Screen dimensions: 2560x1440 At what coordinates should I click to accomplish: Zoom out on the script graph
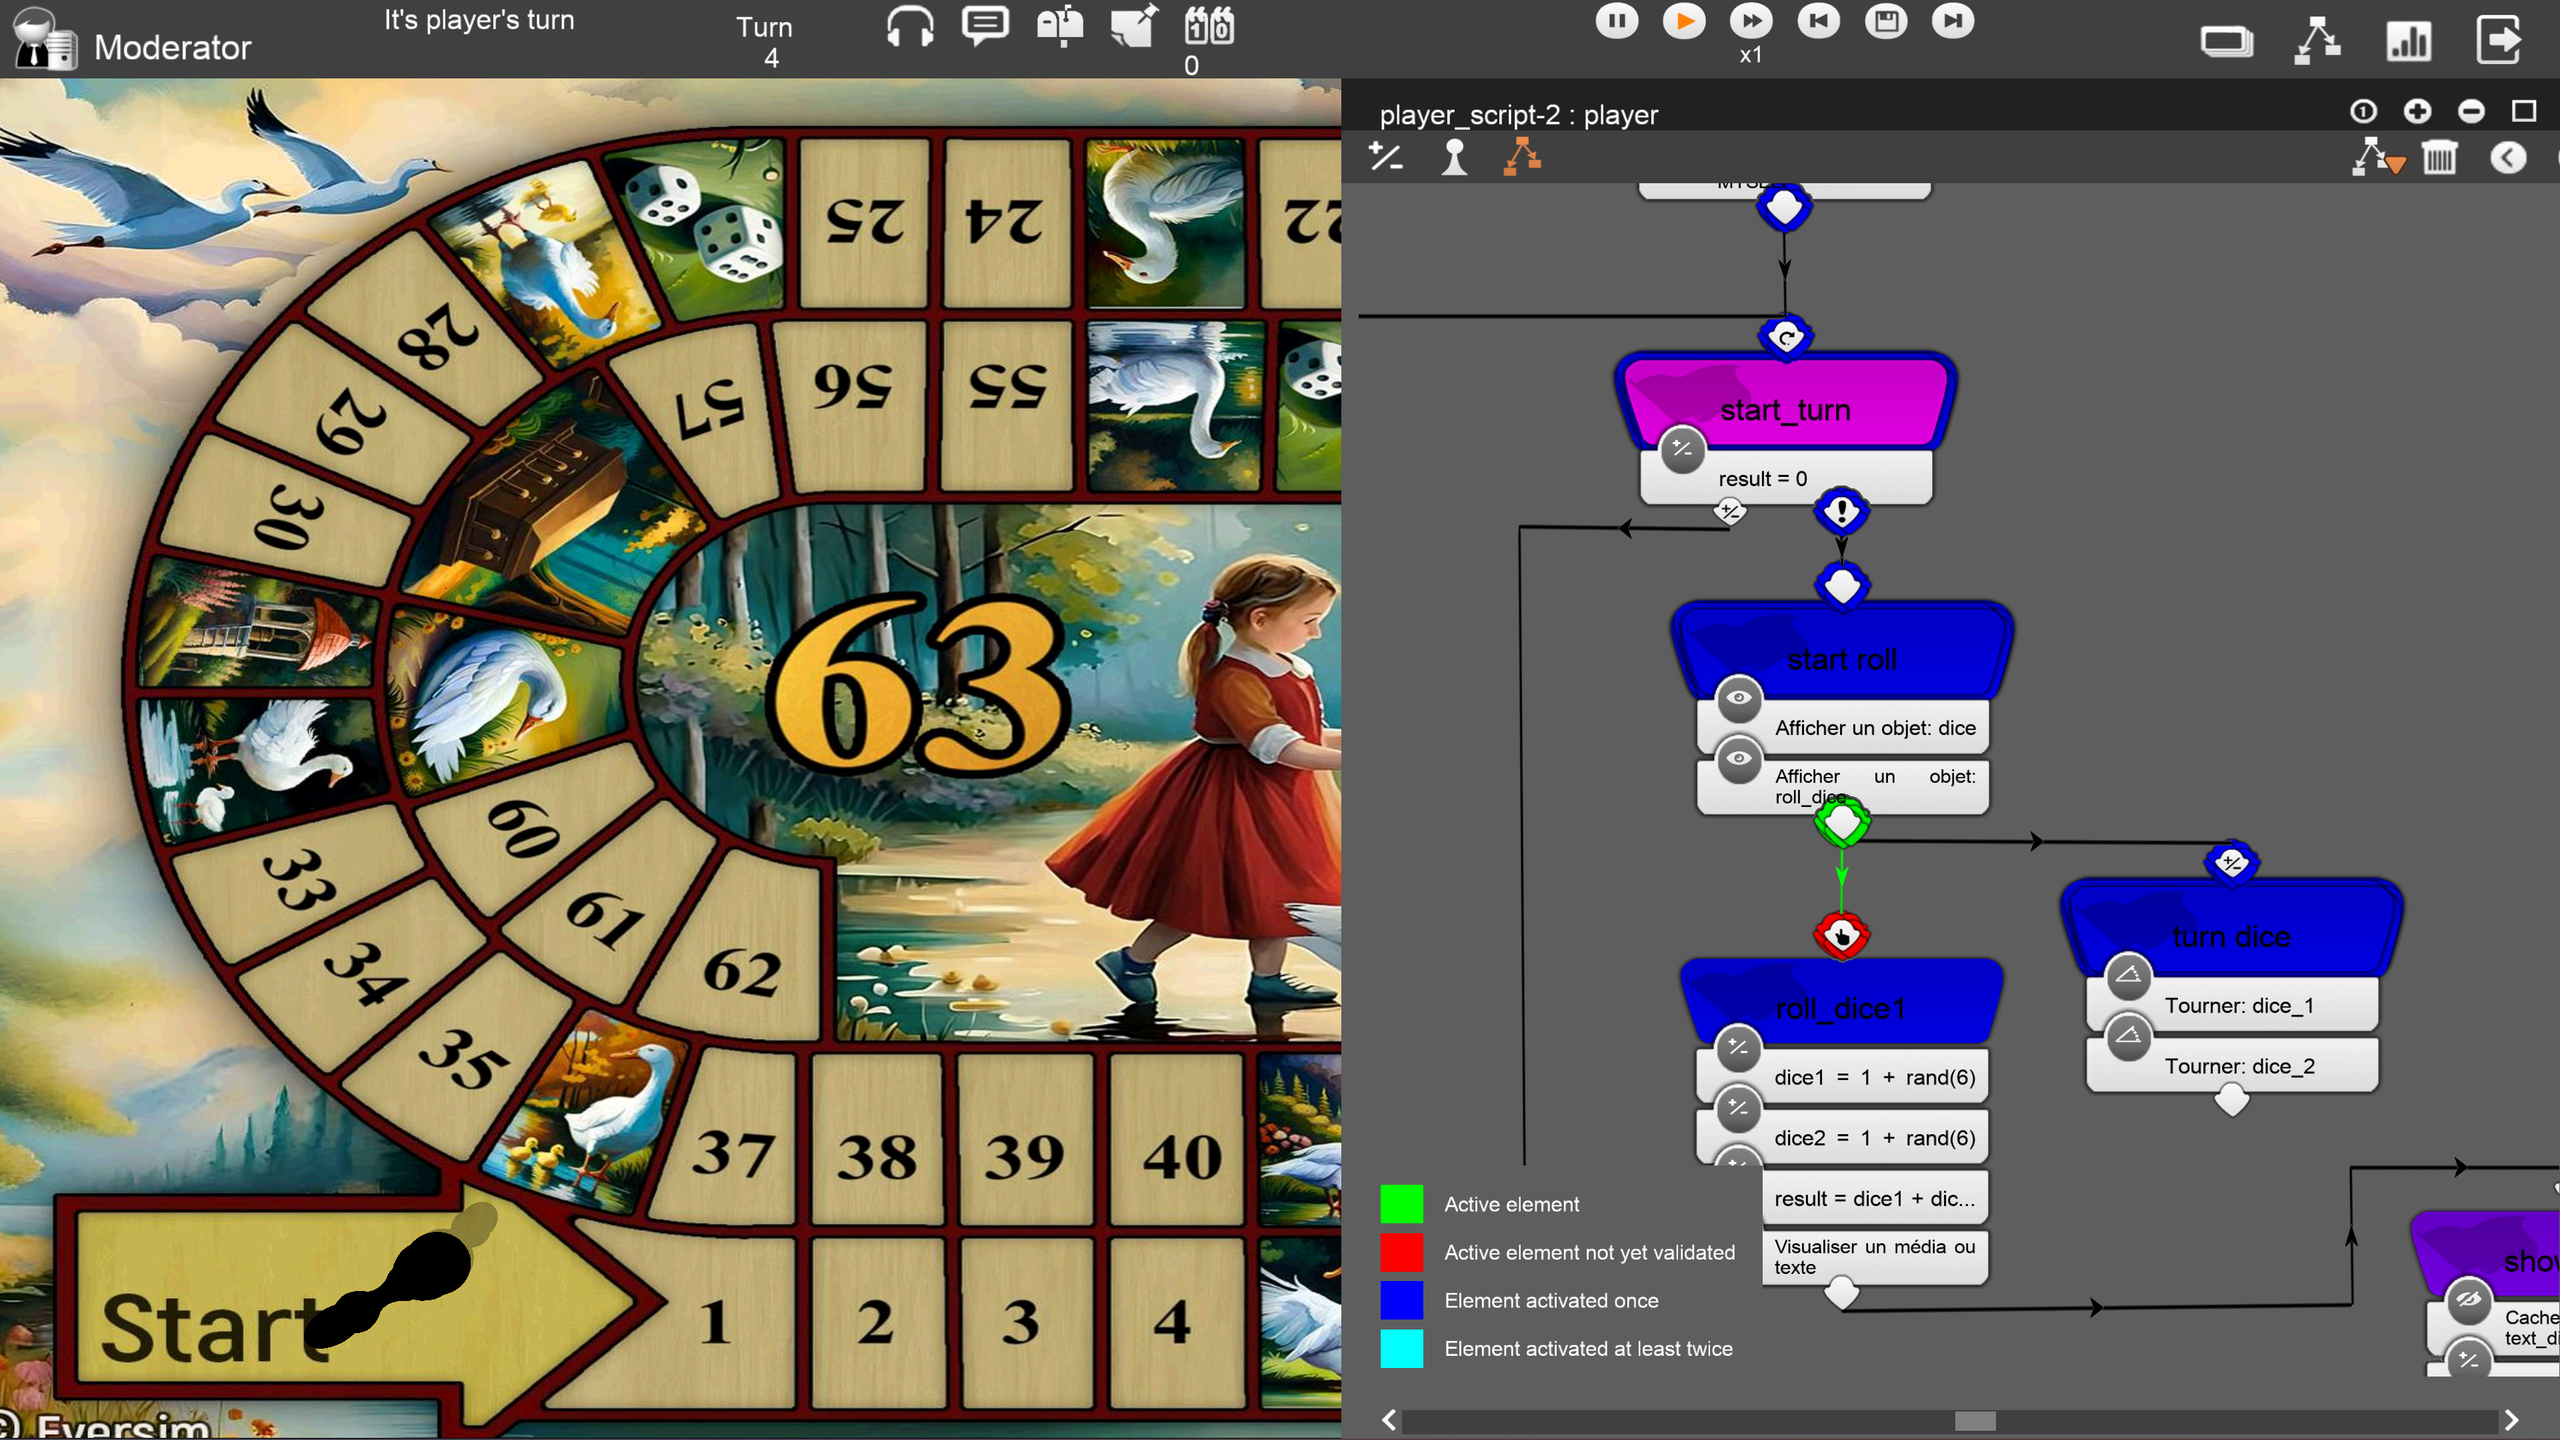pyautogui.click(x=2471, y=111)
